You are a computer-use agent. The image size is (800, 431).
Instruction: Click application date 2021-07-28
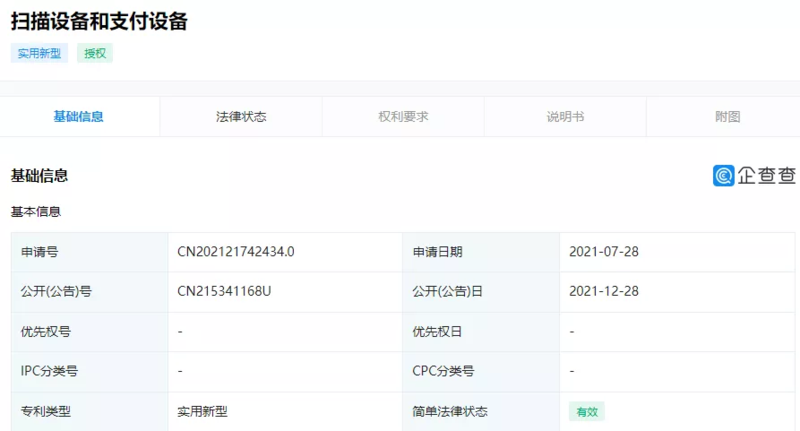pyautogui.click(x=604, y=252)
